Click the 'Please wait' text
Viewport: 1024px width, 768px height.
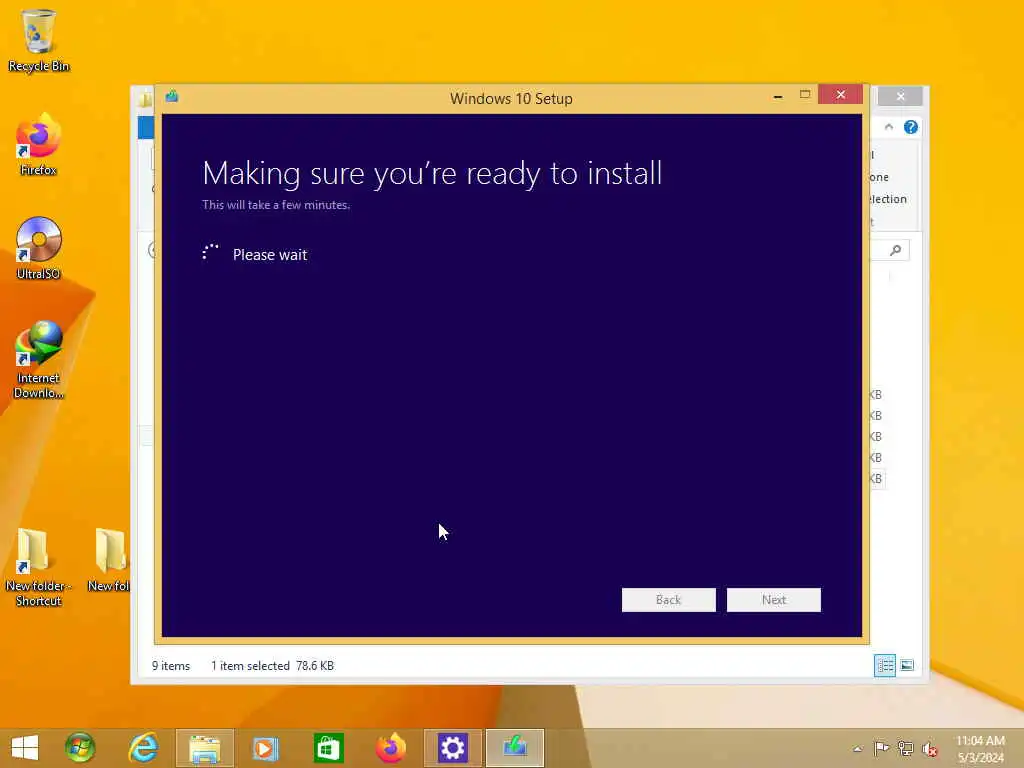(270, 255)
